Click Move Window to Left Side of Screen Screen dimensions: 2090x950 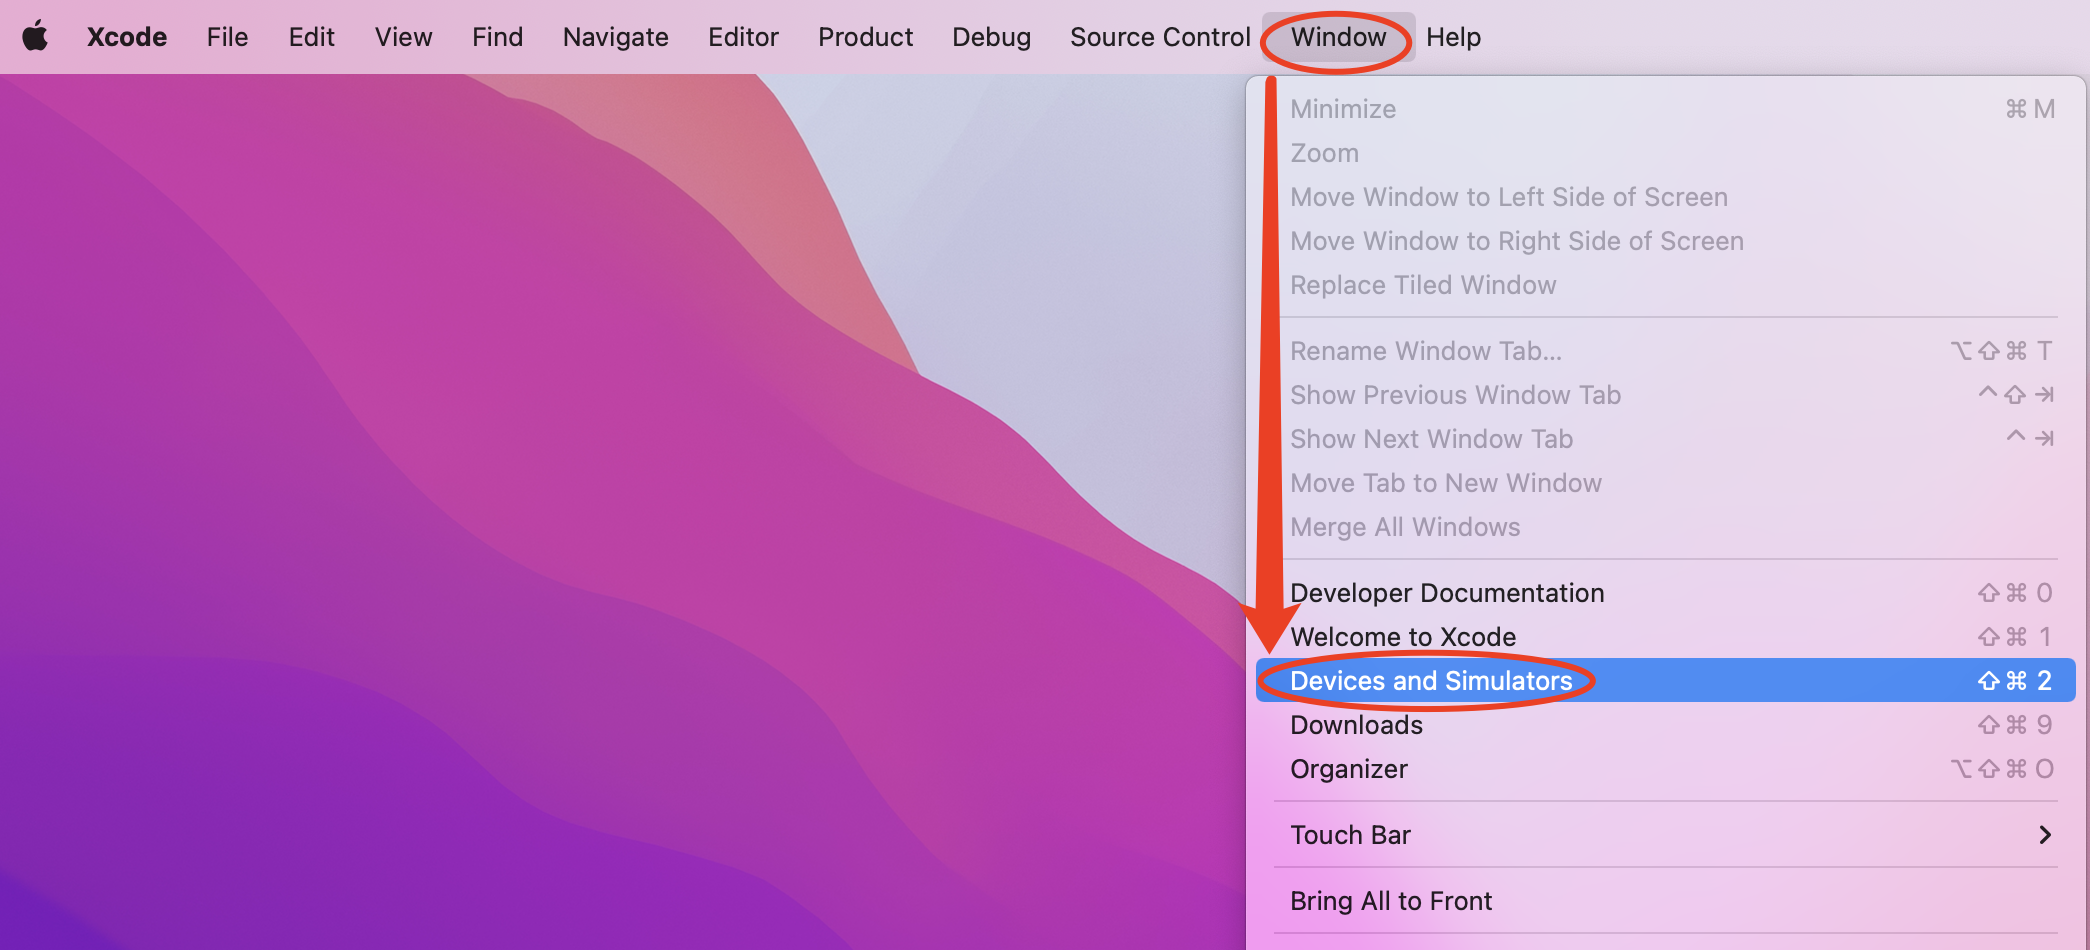click(1666, 197)
